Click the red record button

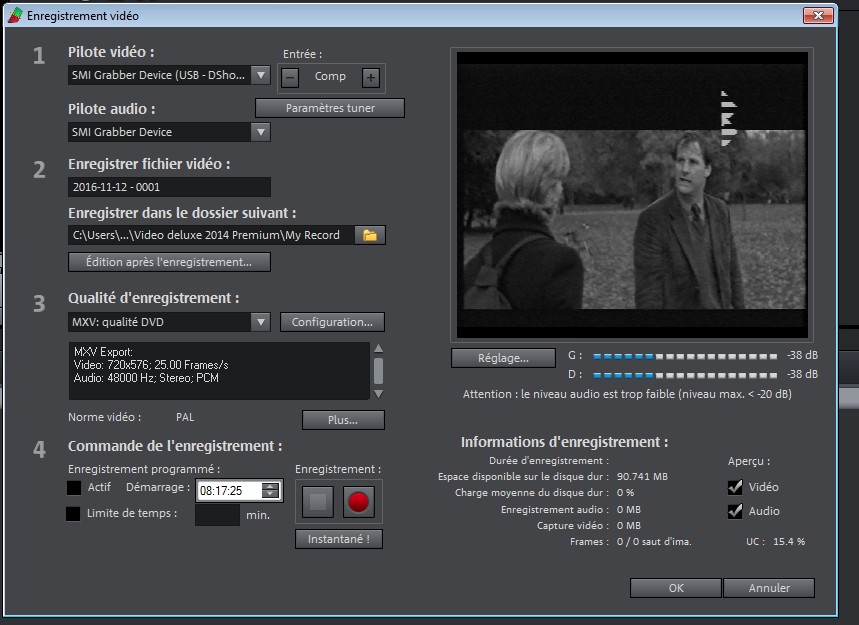tap(359, 502)
